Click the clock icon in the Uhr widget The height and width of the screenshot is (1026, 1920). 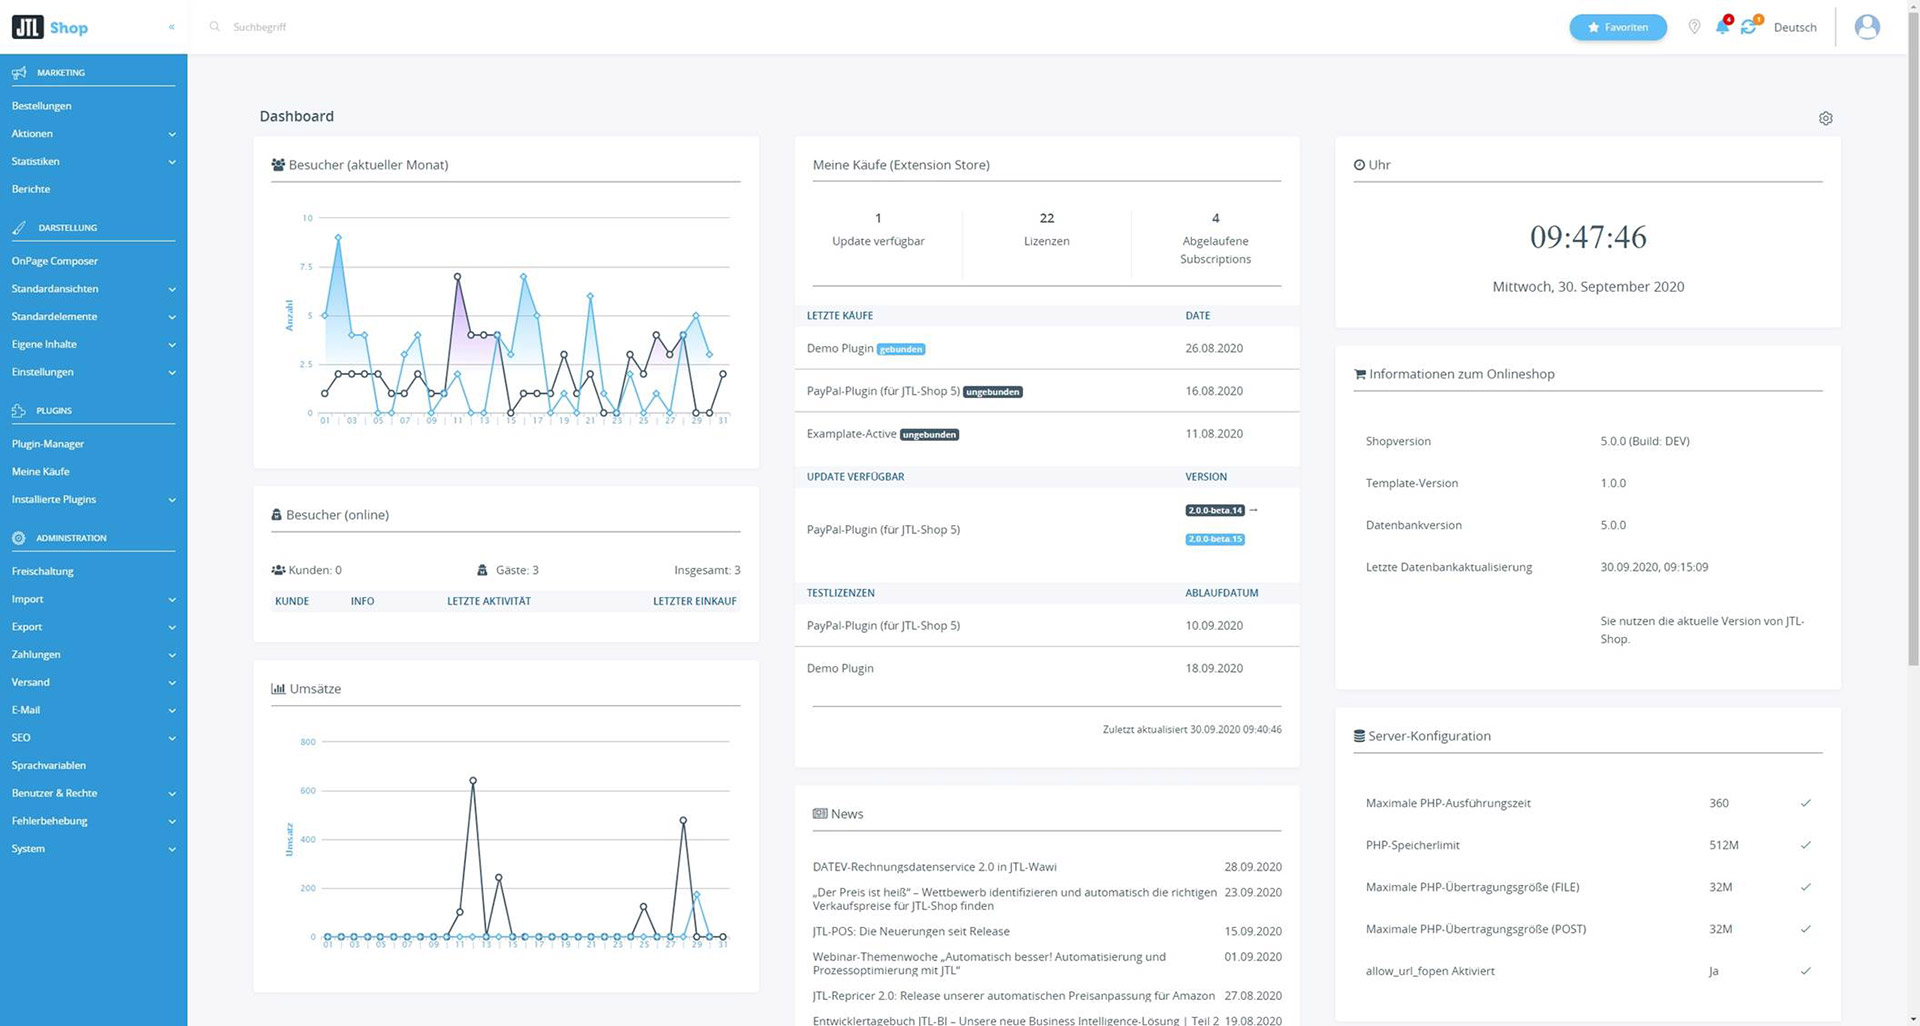pyautogui.click(x=1358, y=164)
